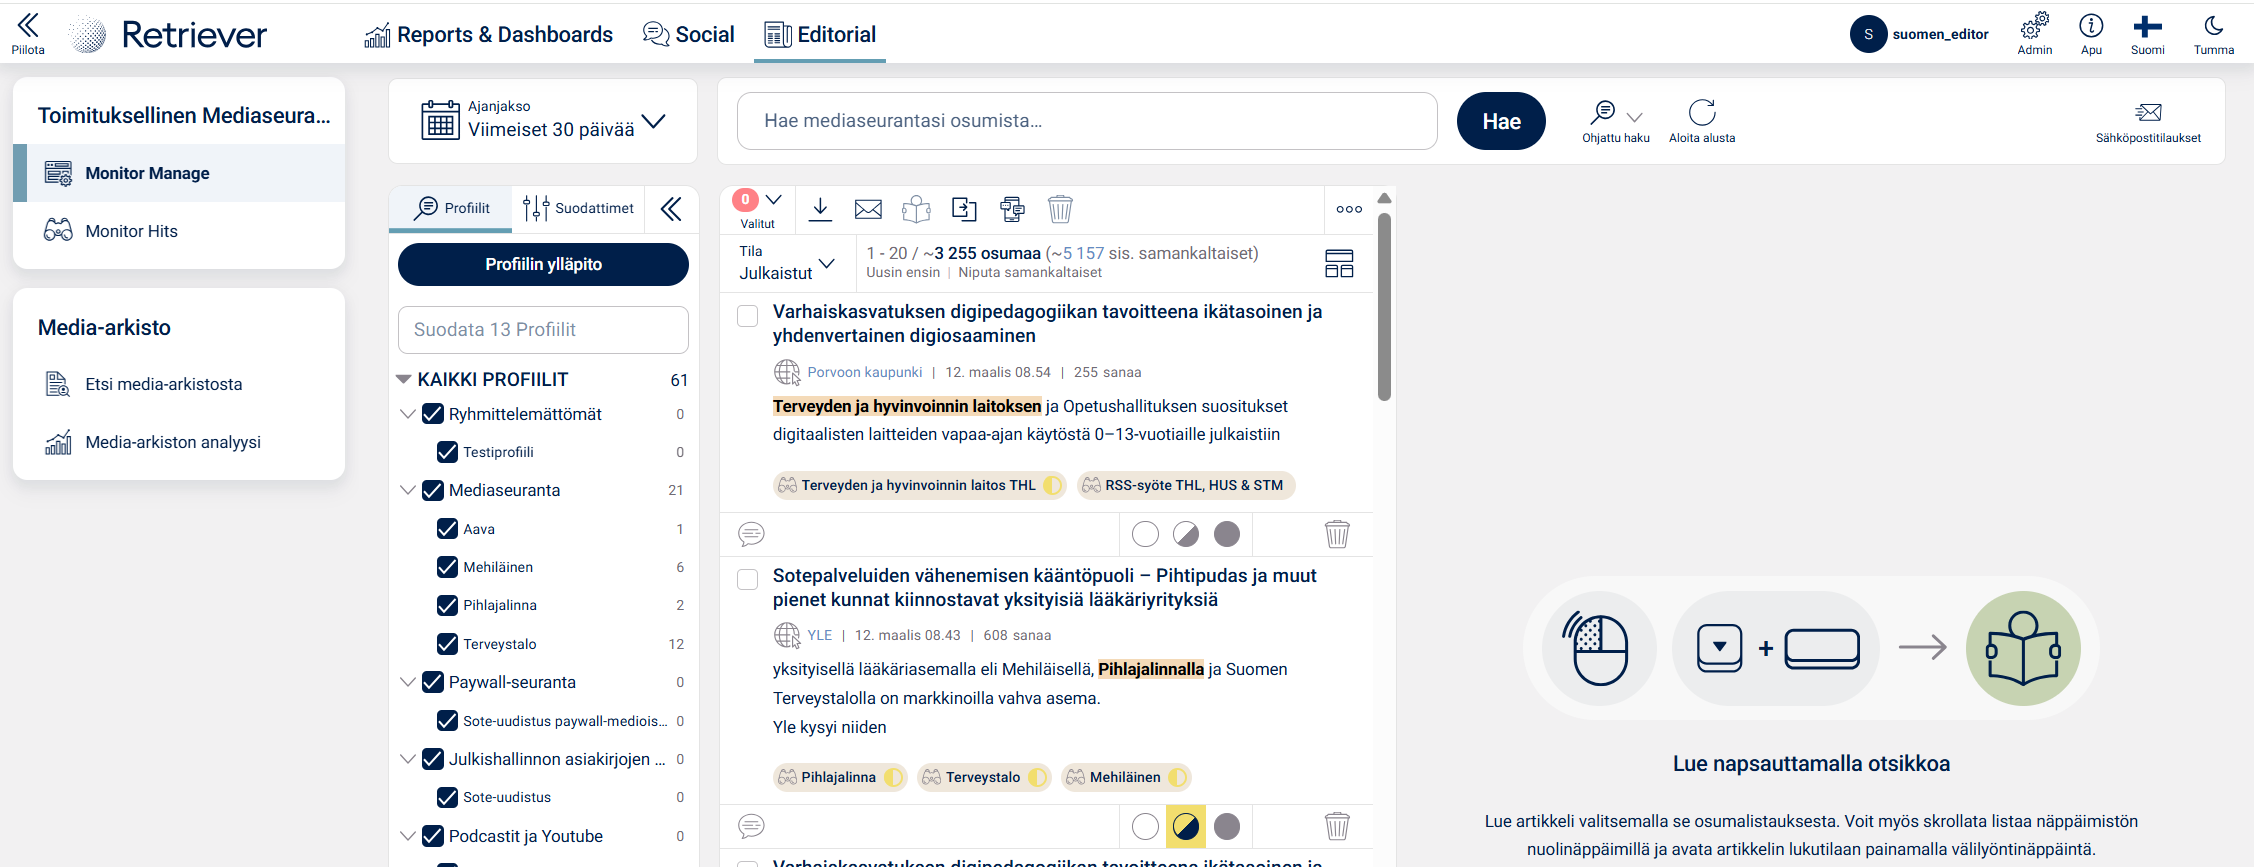Select the Varhaiskasvatuksen article checkbox
Viewport: 2254px width, 867px height.
pyautogui.click(x=747, y=316)
